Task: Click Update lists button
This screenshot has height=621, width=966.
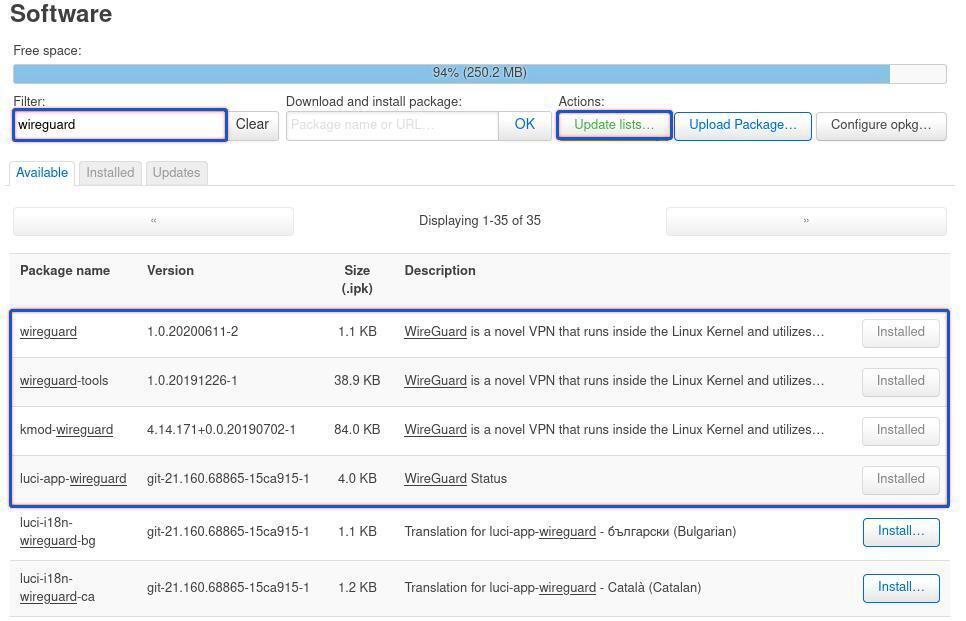Action: point(613,125)
